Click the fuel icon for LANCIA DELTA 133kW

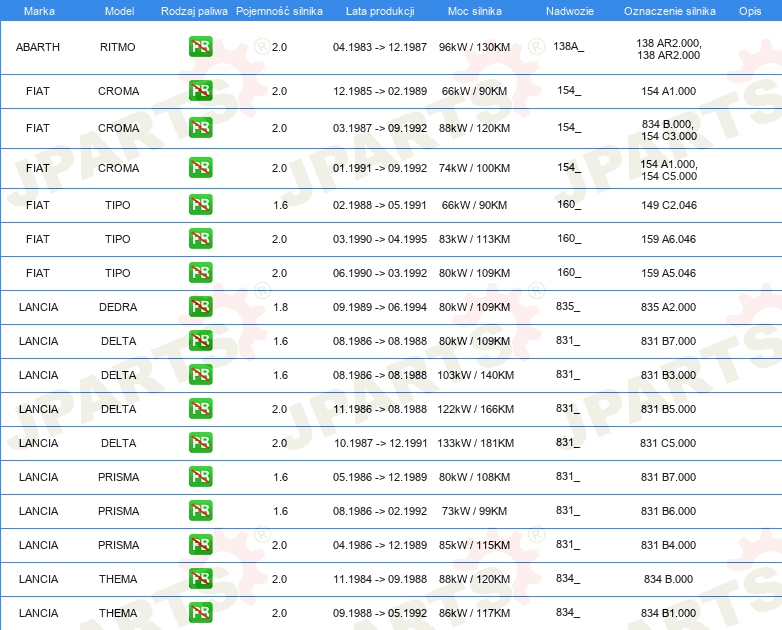coord(200,442)
